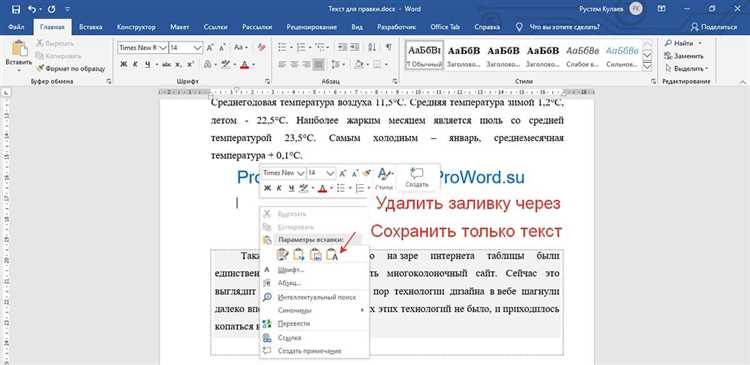Click the increase indent icon in the ribbon
Screen dimensions: 750x365
356,47
